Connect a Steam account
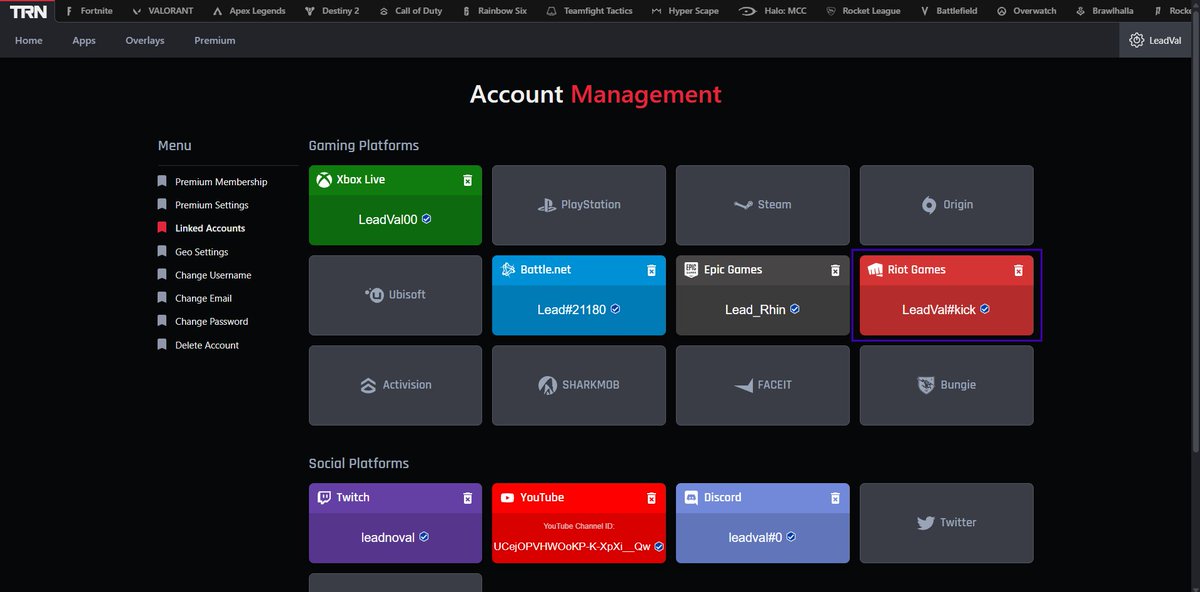The width and height of the screenshot is (1200, 592). (x=763, y=205)
